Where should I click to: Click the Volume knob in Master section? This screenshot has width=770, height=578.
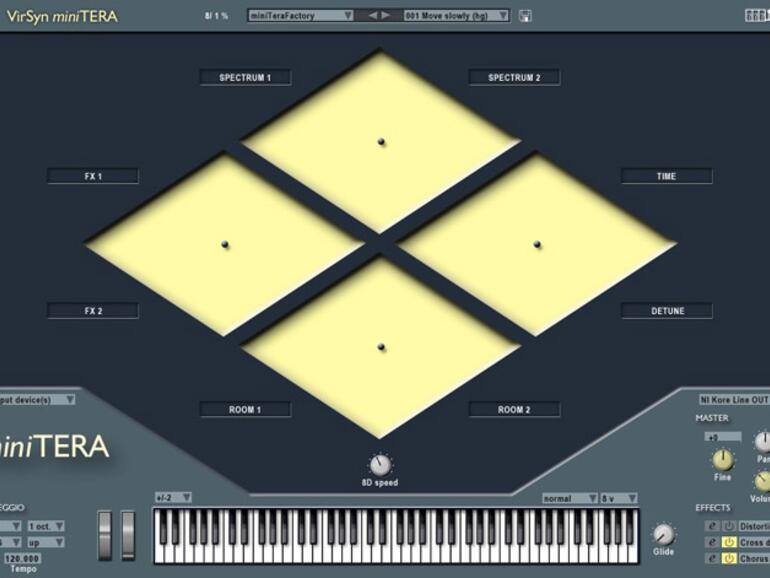click(763, 481)
